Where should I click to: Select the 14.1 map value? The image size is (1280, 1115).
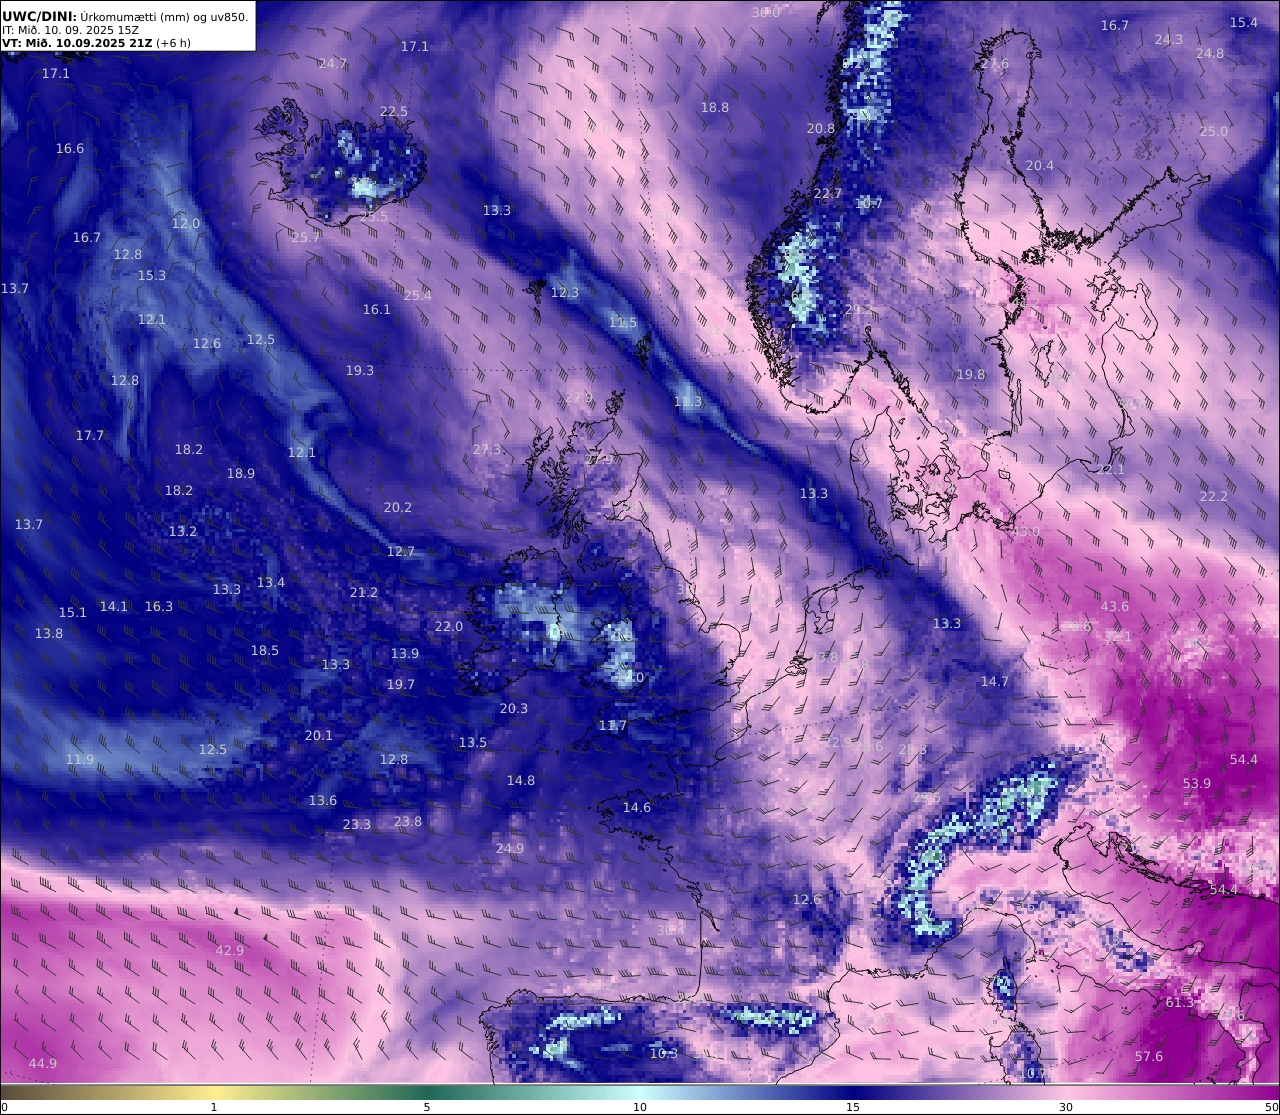(x=114, y=606)
